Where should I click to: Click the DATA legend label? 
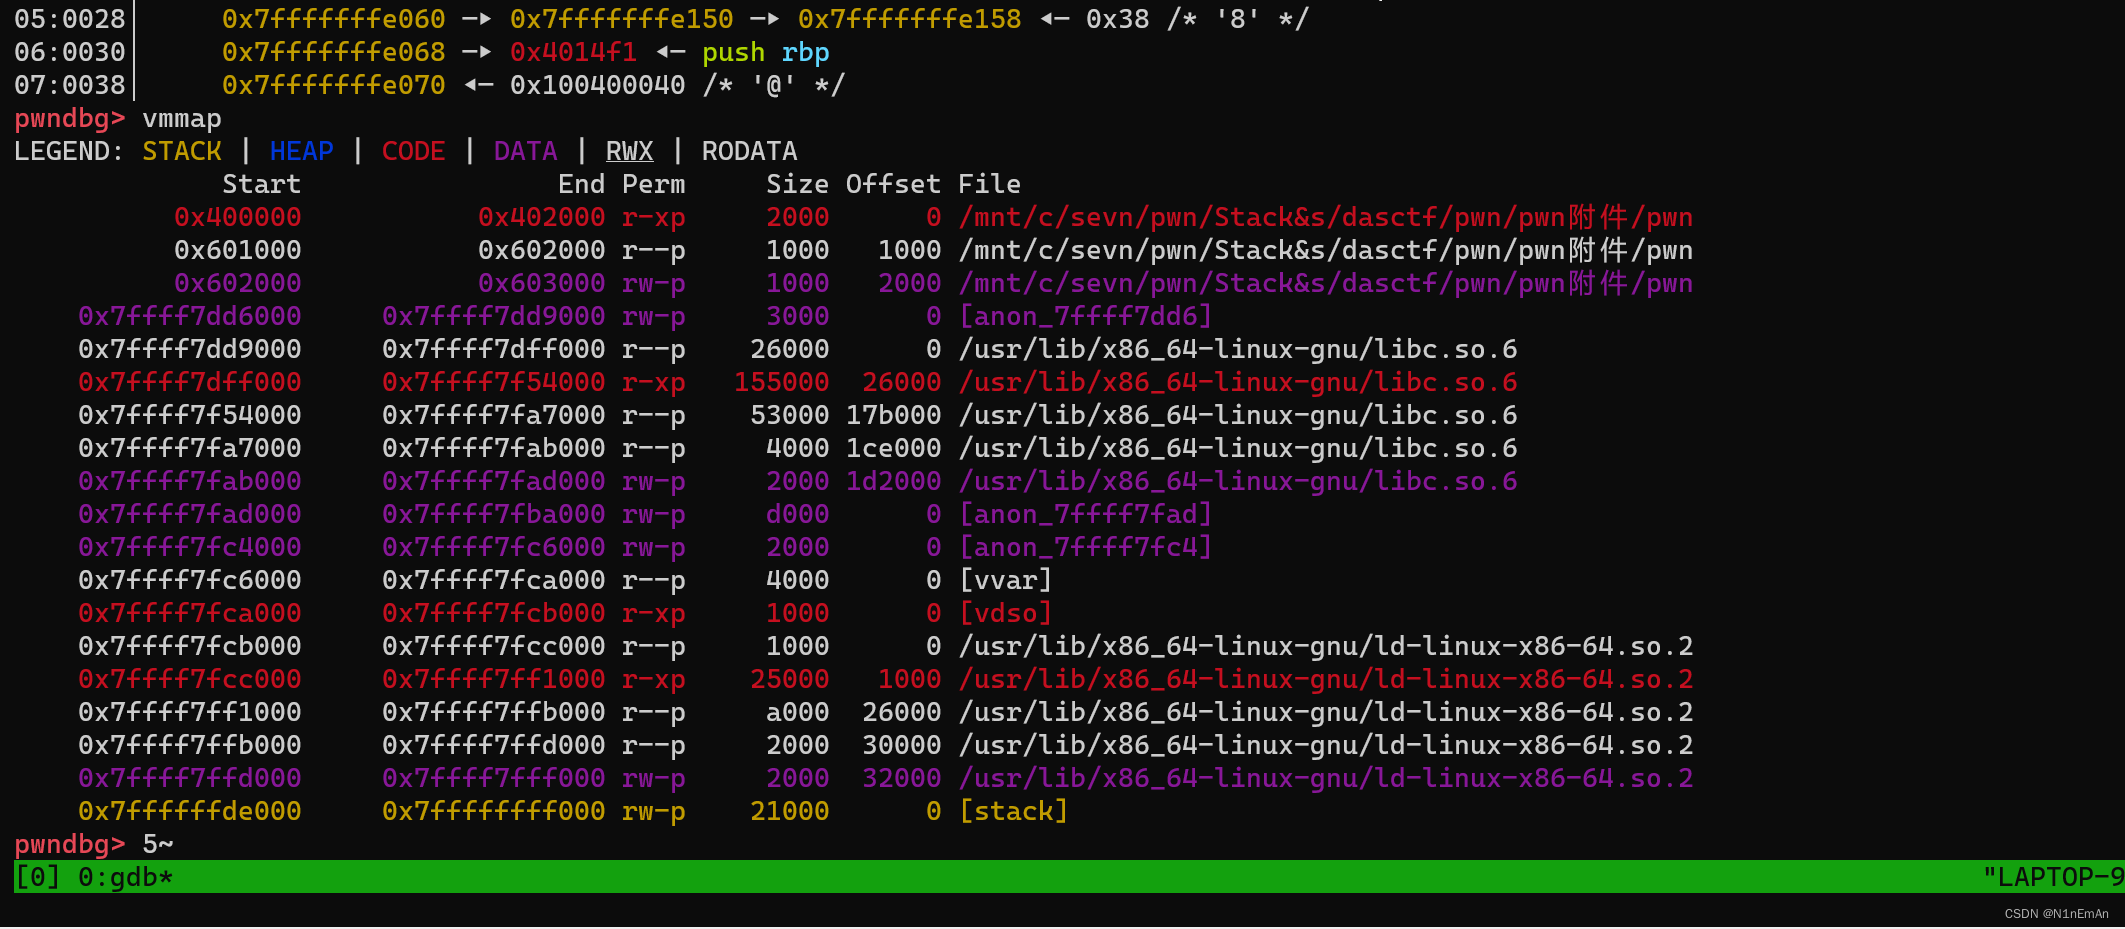click(526, 151)
